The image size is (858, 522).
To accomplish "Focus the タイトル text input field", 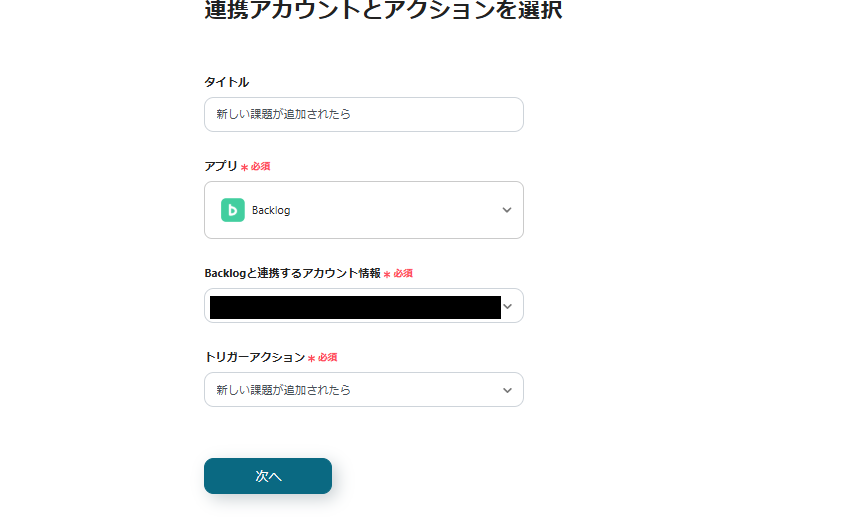I will coord(364,114).
